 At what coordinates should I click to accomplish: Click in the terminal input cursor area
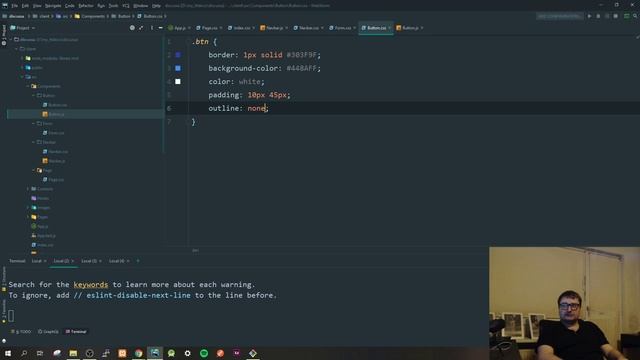pyautogui.click(x=11, y=316)
